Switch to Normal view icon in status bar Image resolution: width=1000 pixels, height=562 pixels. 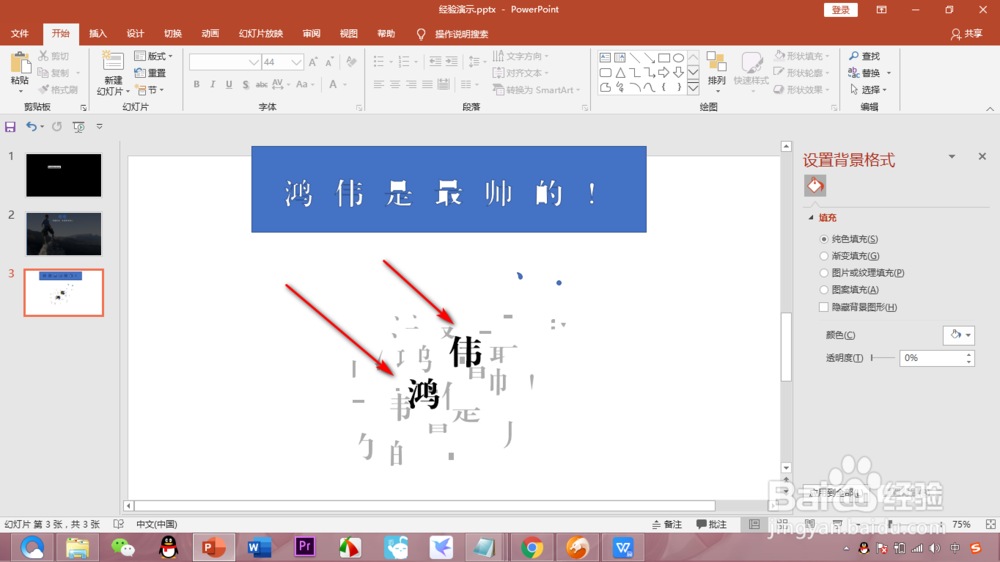754,524
